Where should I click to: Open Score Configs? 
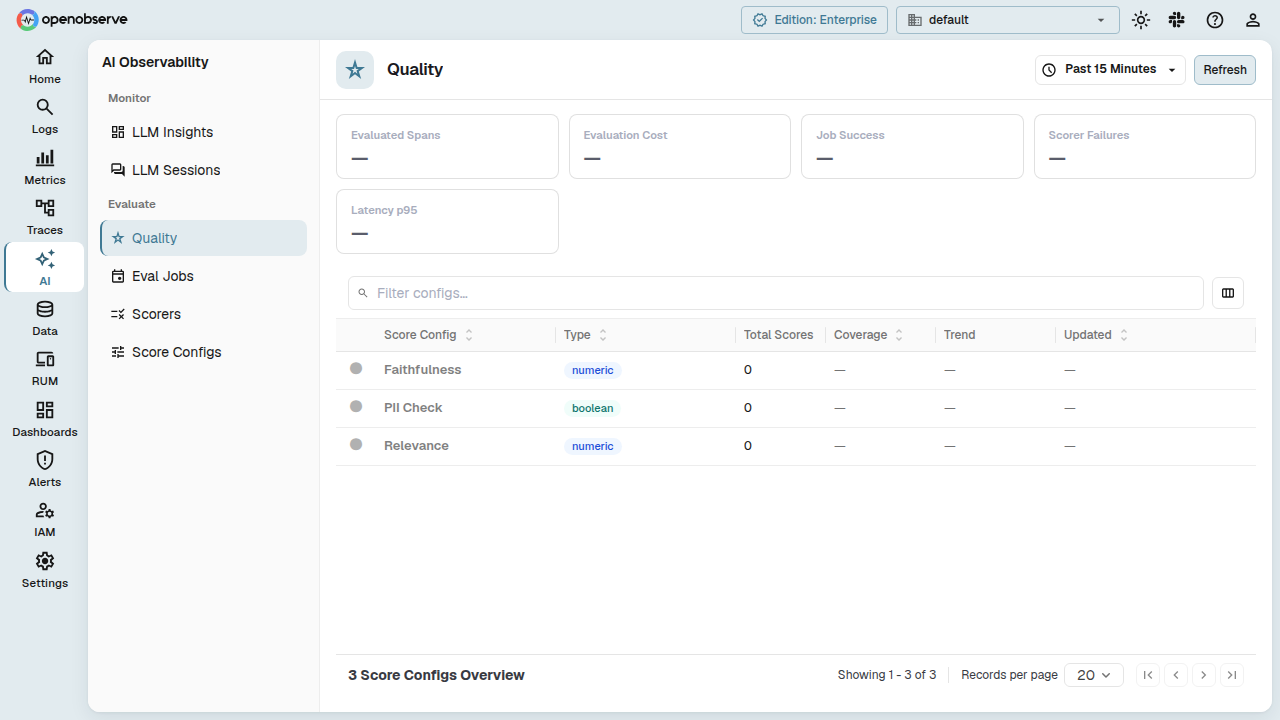[203, 352]
